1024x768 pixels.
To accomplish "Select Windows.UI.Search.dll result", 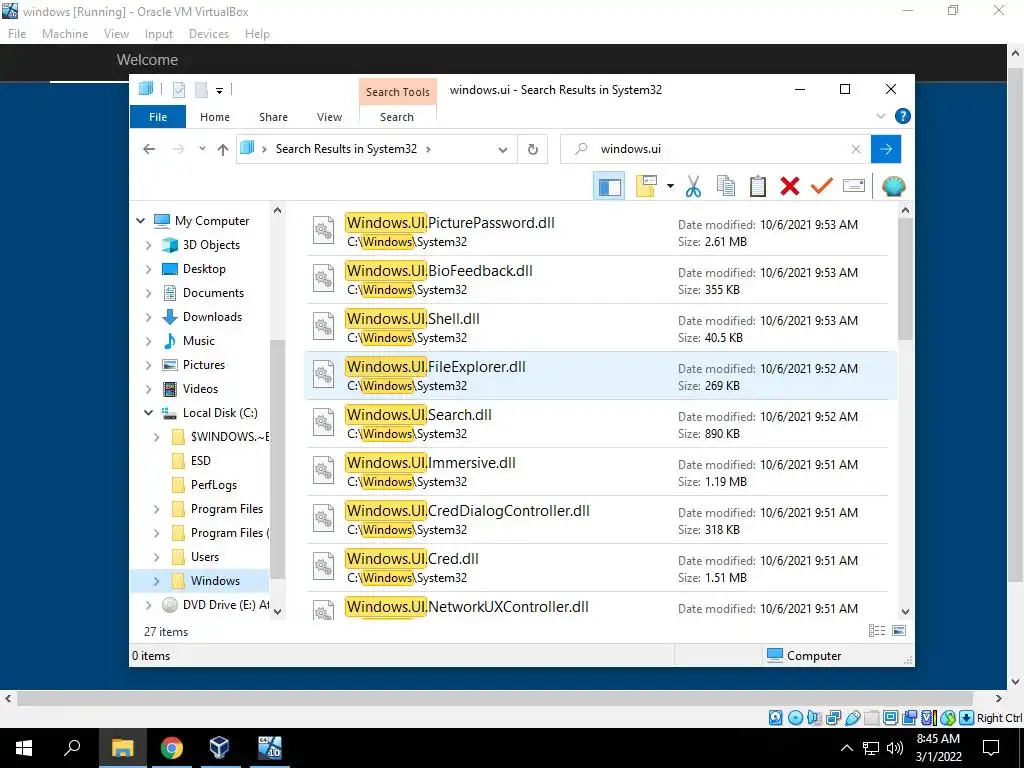I will (600, 424).
